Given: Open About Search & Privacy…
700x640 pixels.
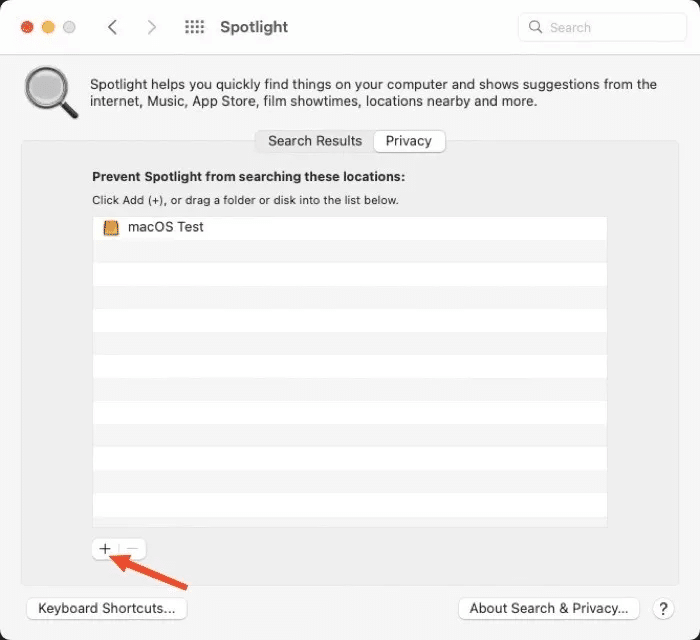Looking at the screenshot, I should [x=549, y=608].
